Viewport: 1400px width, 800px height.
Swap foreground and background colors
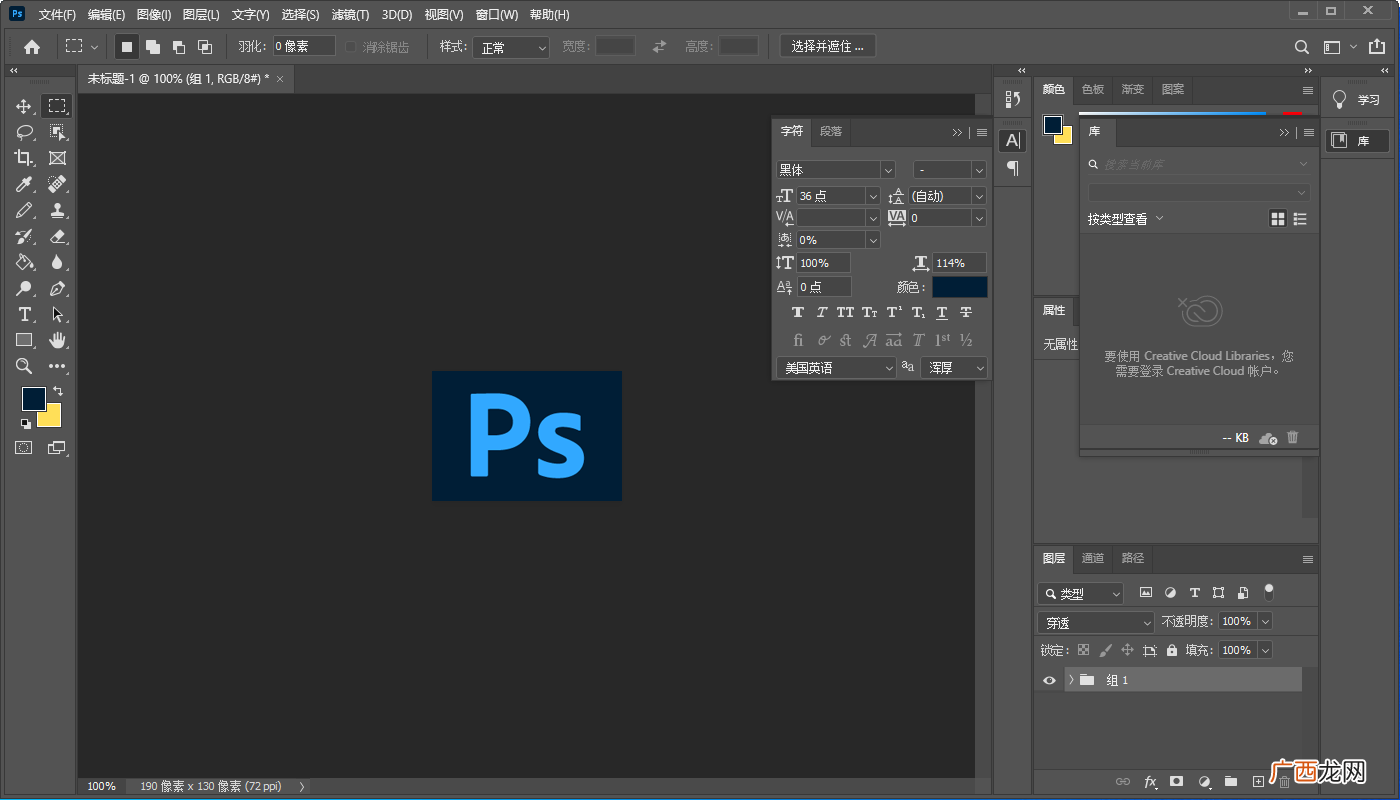pyautogui.click(x=57, y=390)
